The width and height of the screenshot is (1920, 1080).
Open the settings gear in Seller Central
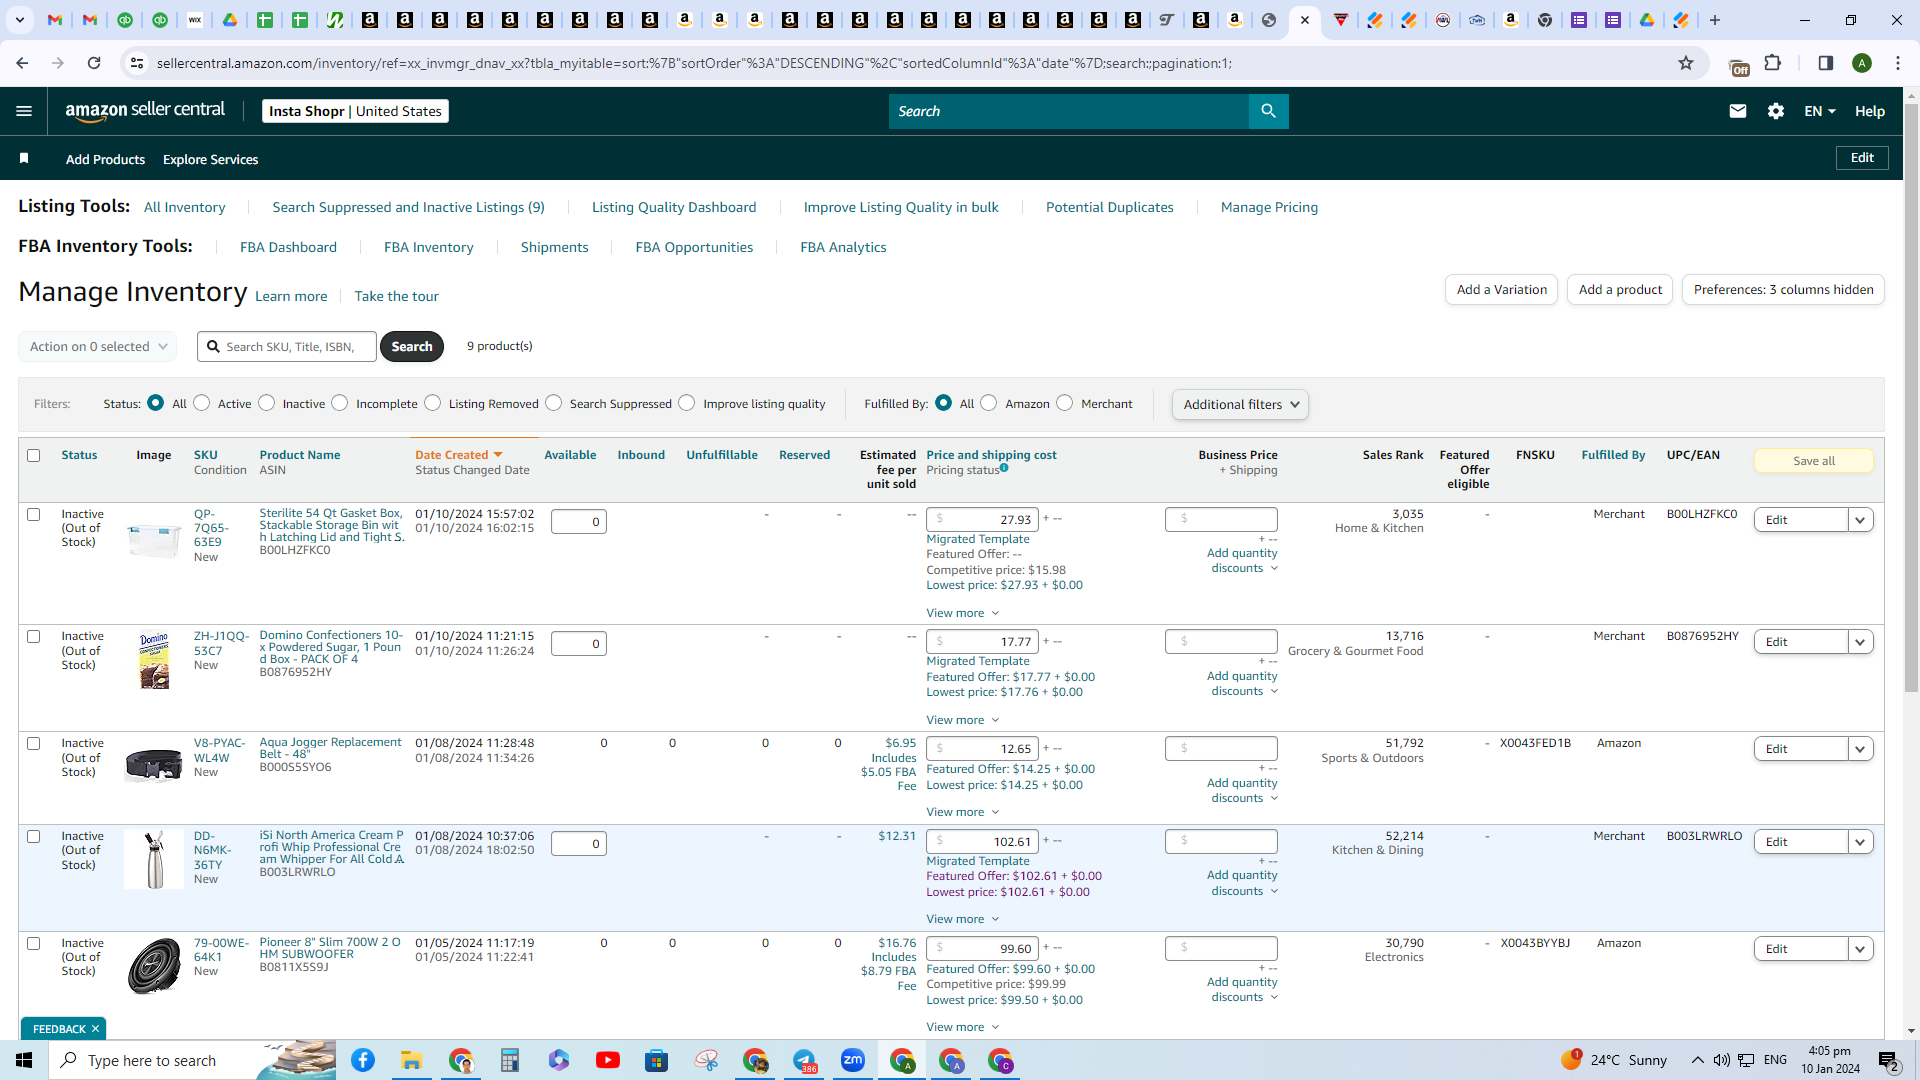click(1776, 111)
